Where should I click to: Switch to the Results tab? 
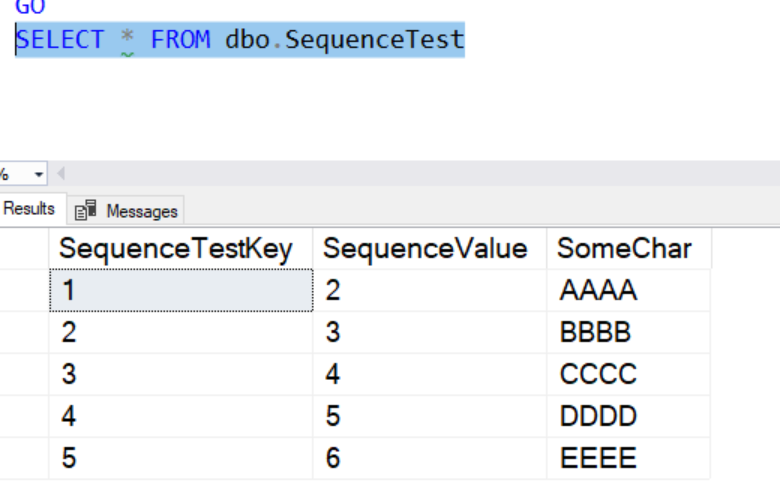point(28,209)
